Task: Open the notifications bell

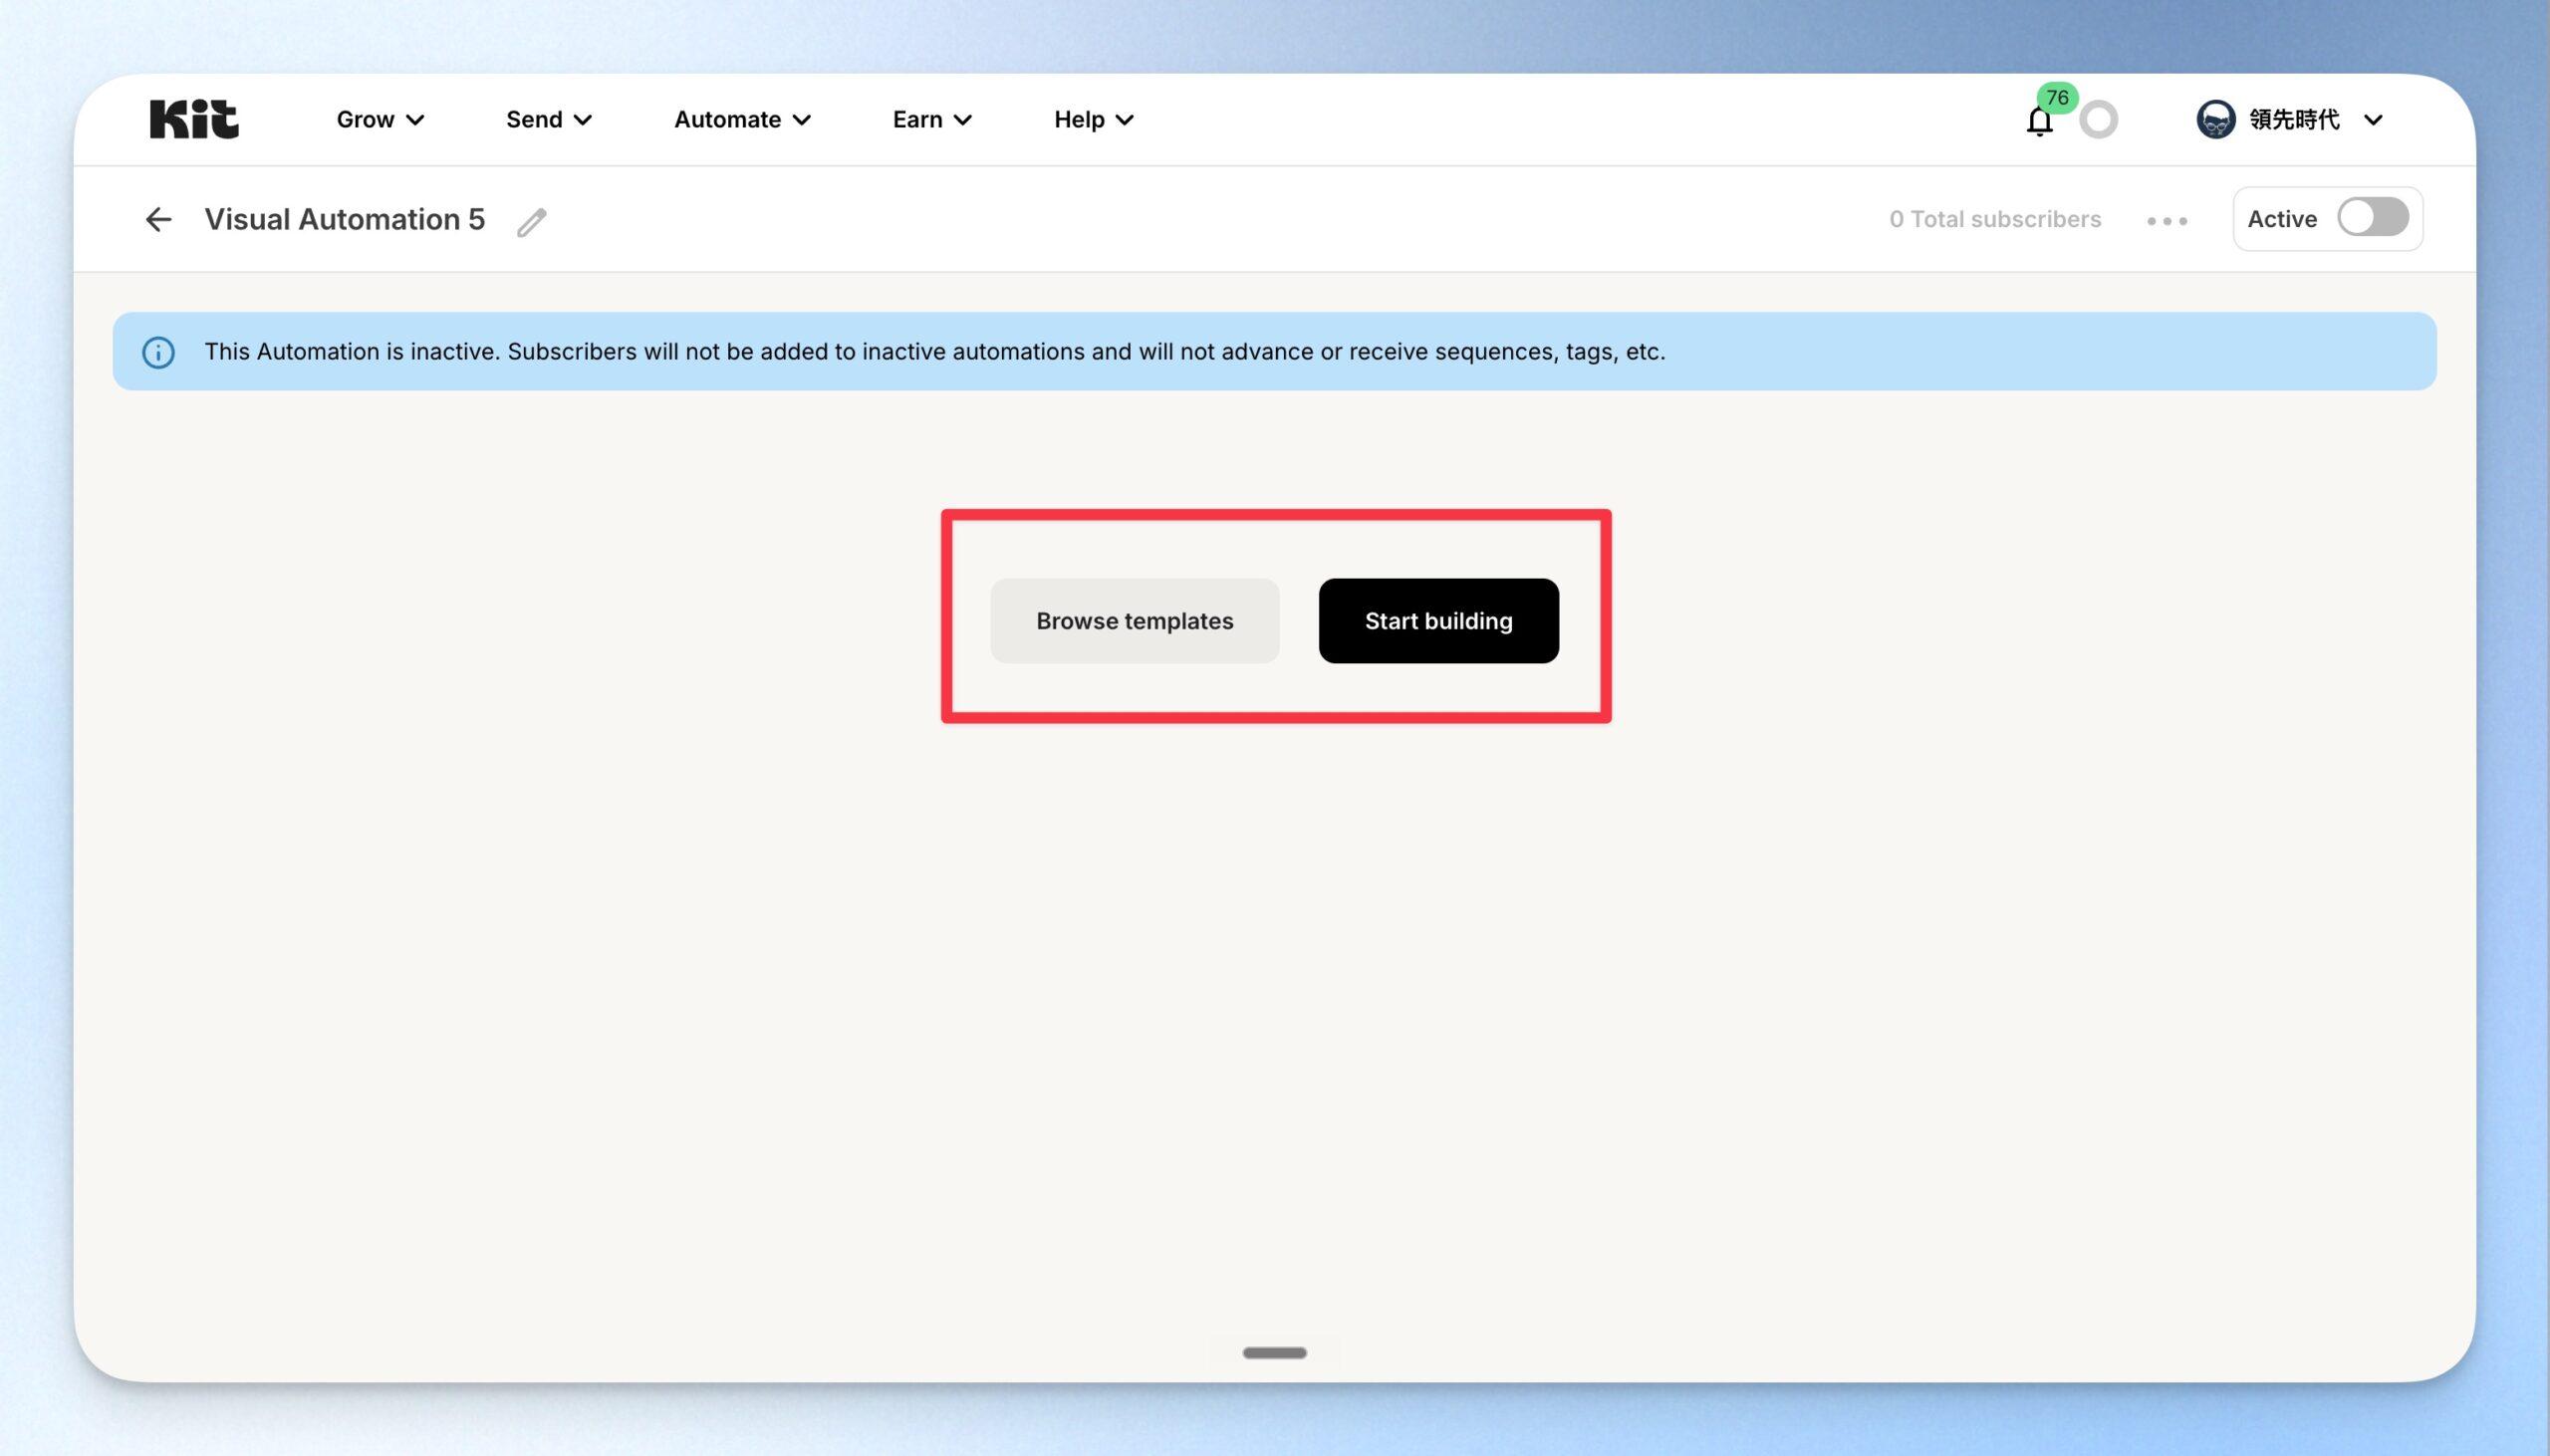Action: [x=2039, y=120]
